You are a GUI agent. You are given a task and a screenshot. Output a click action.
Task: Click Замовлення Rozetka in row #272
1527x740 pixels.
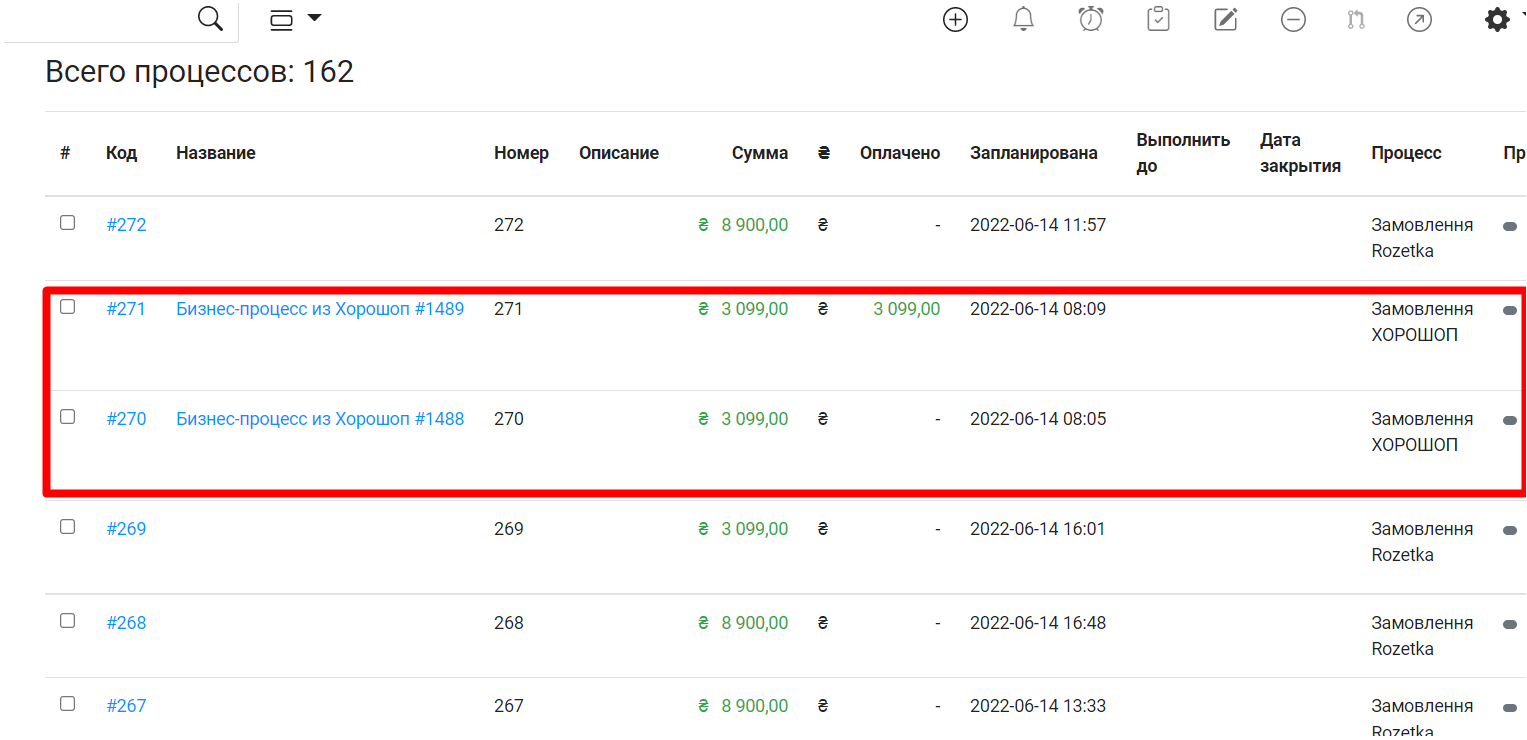click(x=1422, y=238)
